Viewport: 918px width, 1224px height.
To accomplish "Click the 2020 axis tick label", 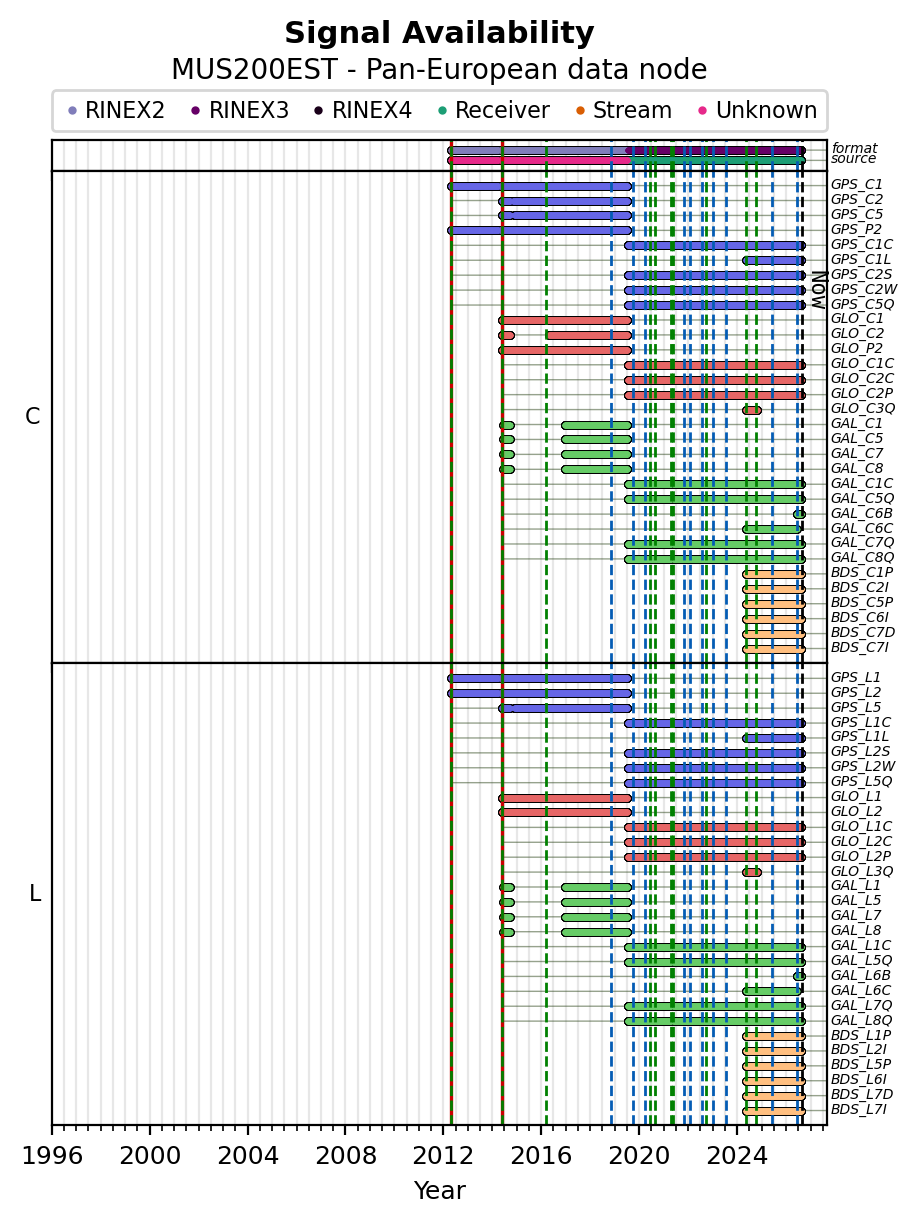I will (639, 1155).
